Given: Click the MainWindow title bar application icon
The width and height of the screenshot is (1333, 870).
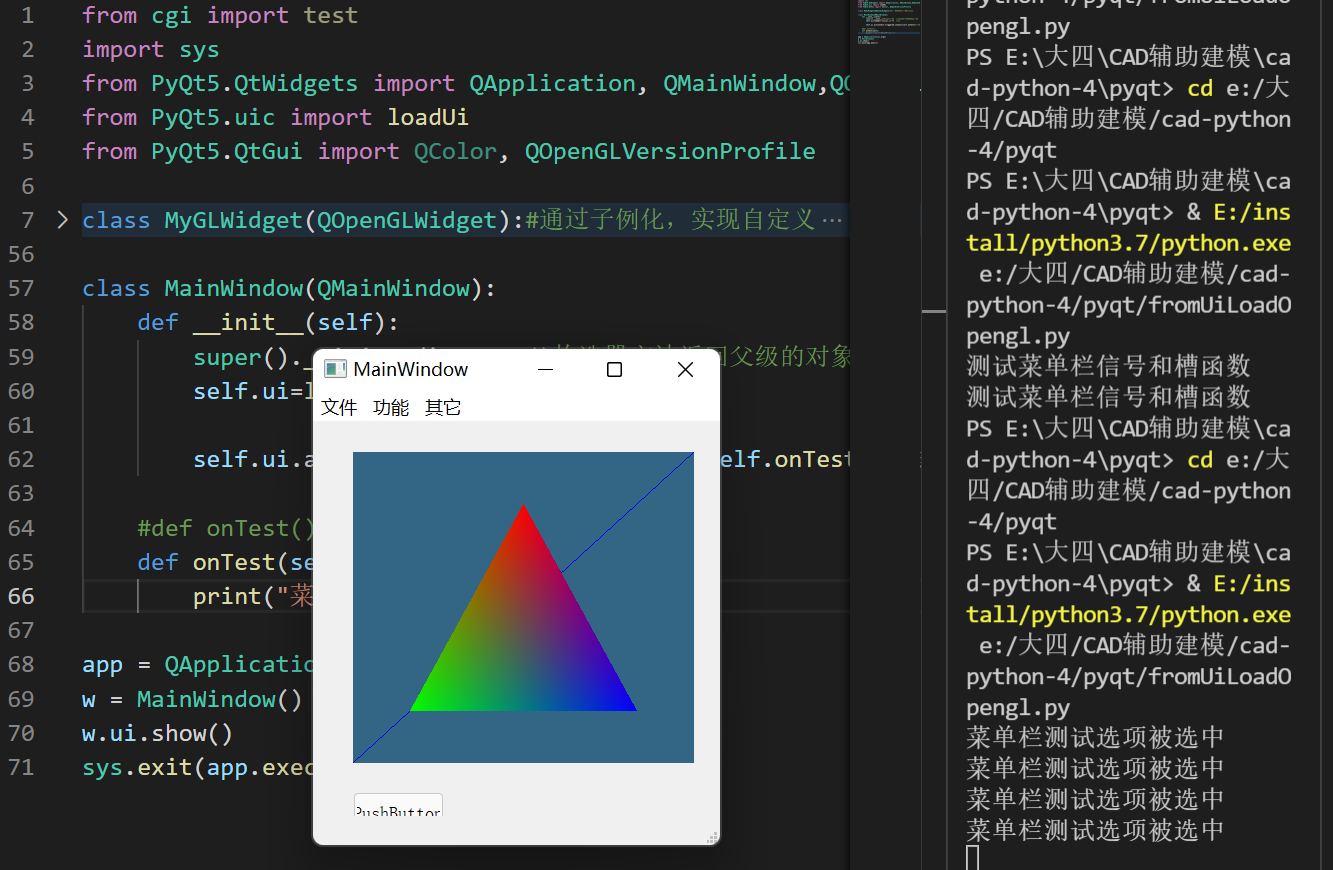Looking at the screenshot, I should [x=333, y=369].
